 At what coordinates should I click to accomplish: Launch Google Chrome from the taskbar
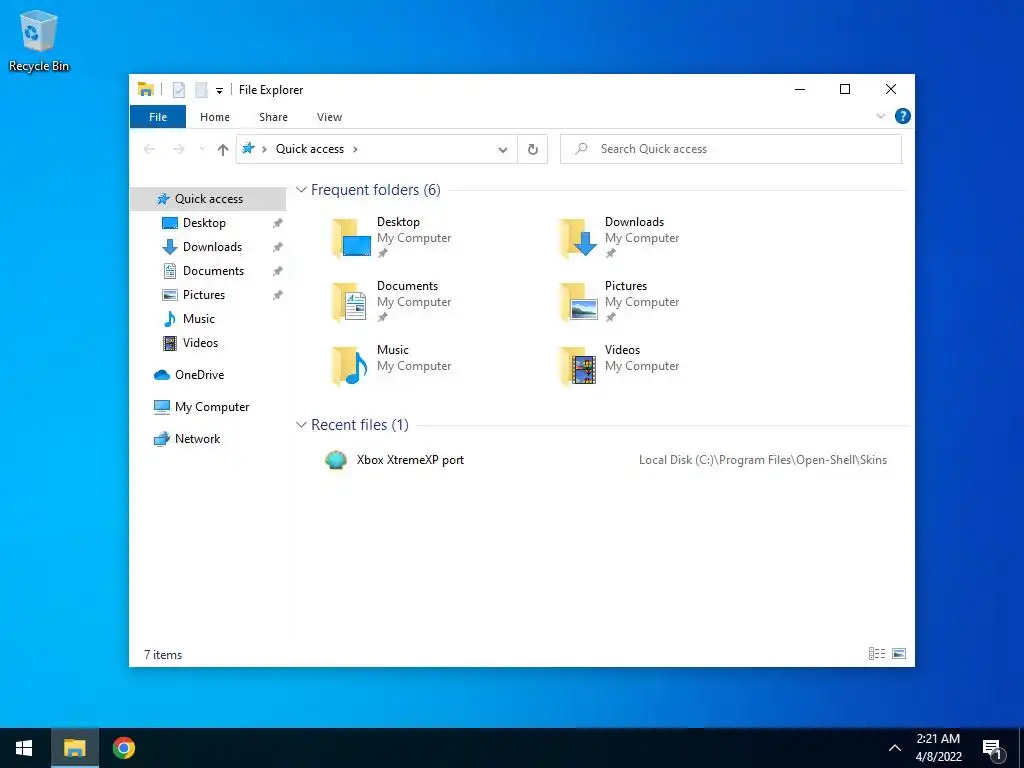point(123,748)
